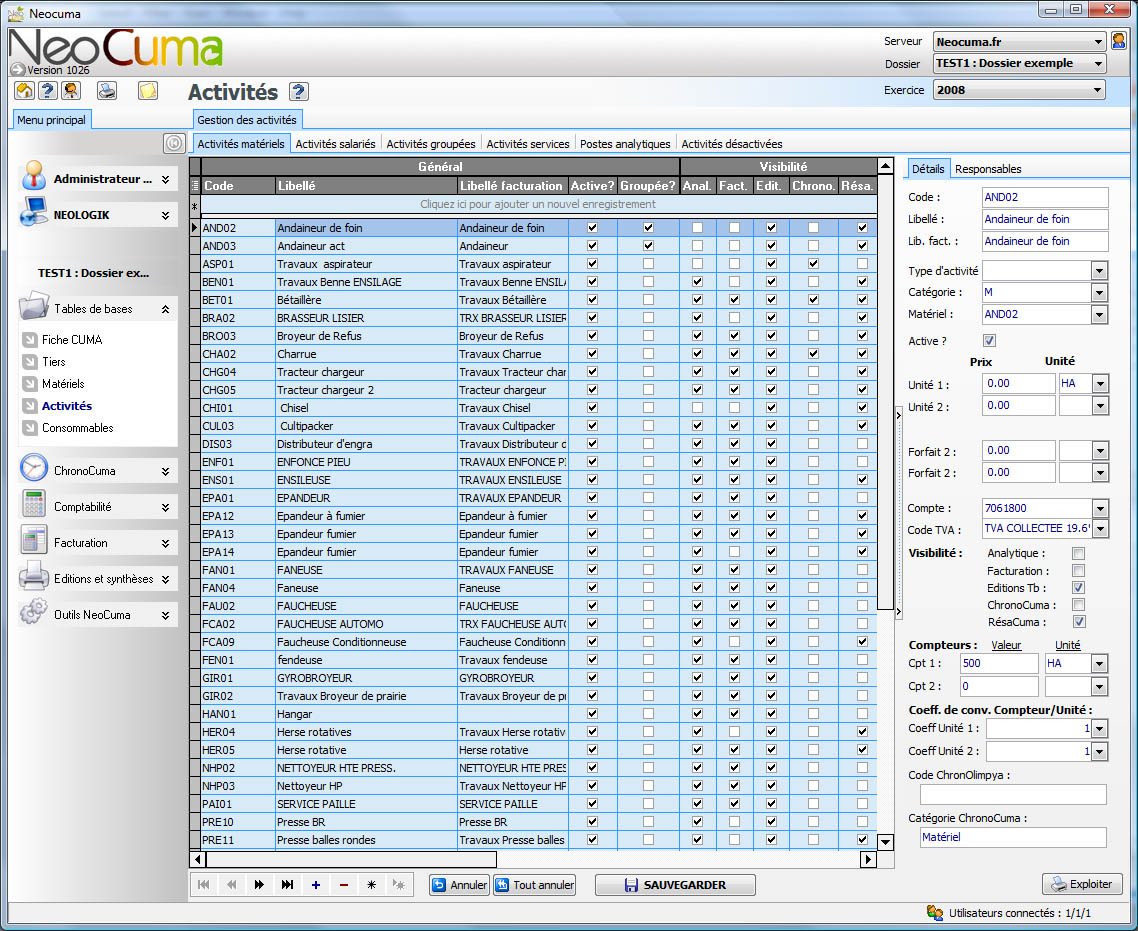Open the Dossier dropdown
The height and width of the screenshot is (931, 1138).
click(x=1097, y=64)
